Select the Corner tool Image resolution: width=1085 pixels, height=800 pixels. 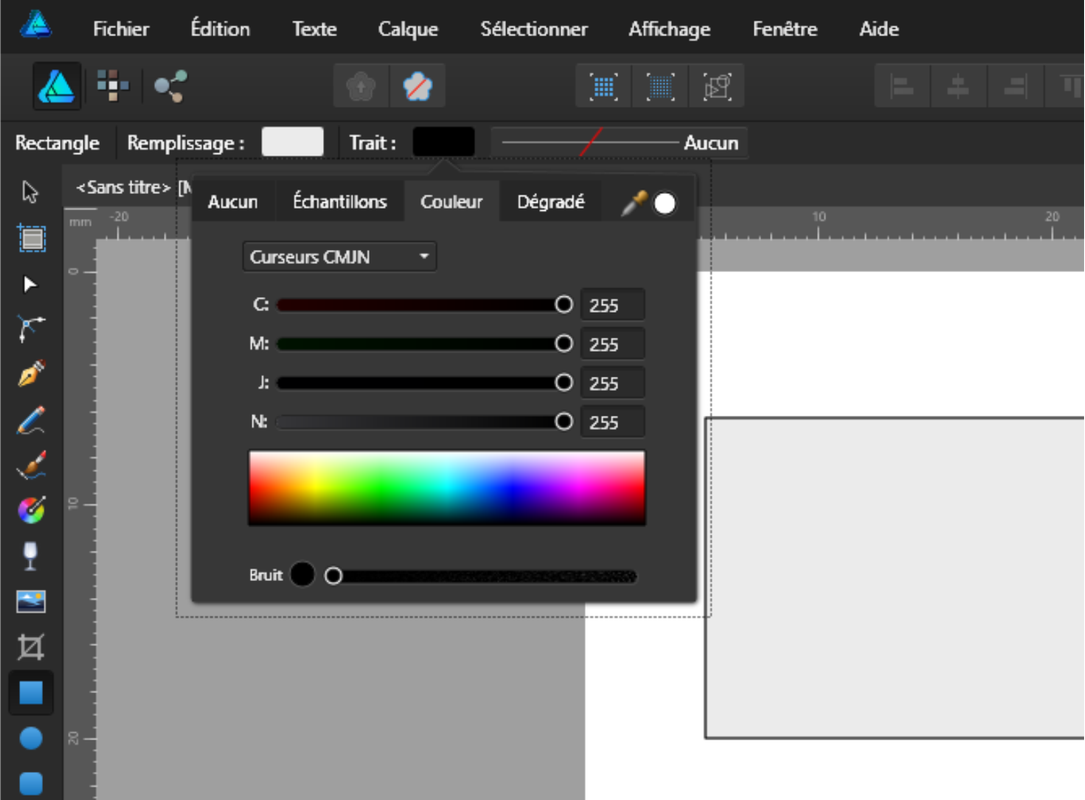[x=31, y=329]
